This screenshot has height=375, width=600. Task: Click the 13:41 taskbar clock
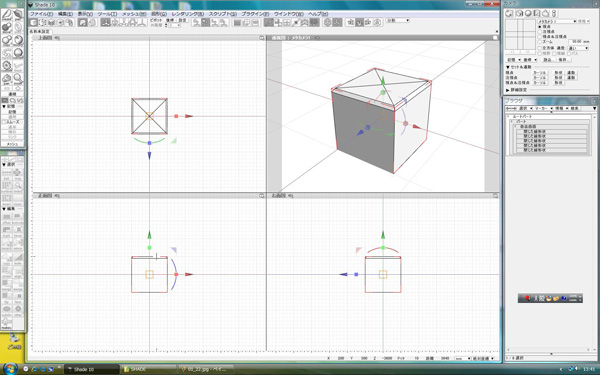coord(589,369)
